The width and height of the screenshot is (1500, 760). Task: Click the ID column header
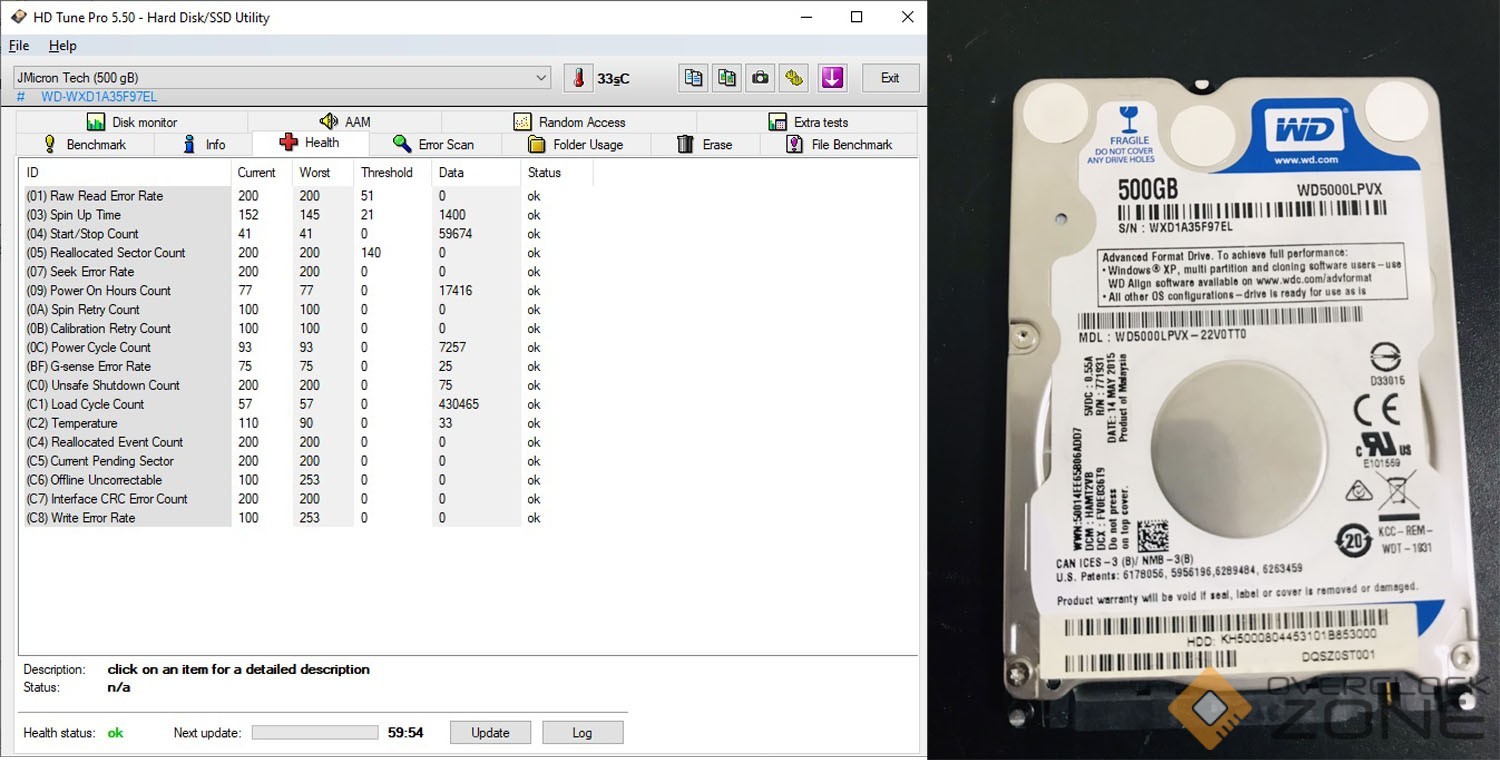tap(126, 173)
